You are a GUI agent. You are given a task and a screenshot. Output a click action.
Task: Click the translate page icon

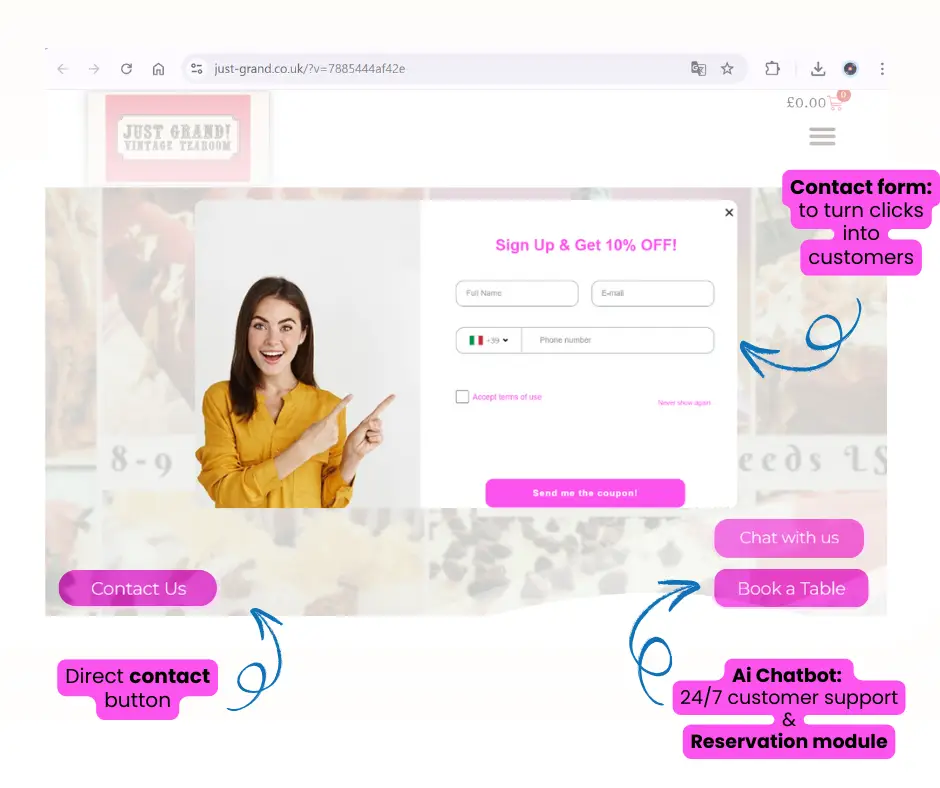click(x=698, y=69)
